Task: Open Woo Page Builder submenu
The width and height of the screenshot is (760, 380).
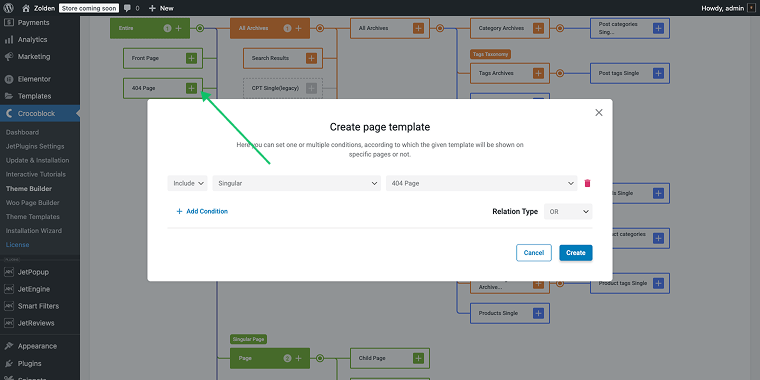Action: (32, 203)
